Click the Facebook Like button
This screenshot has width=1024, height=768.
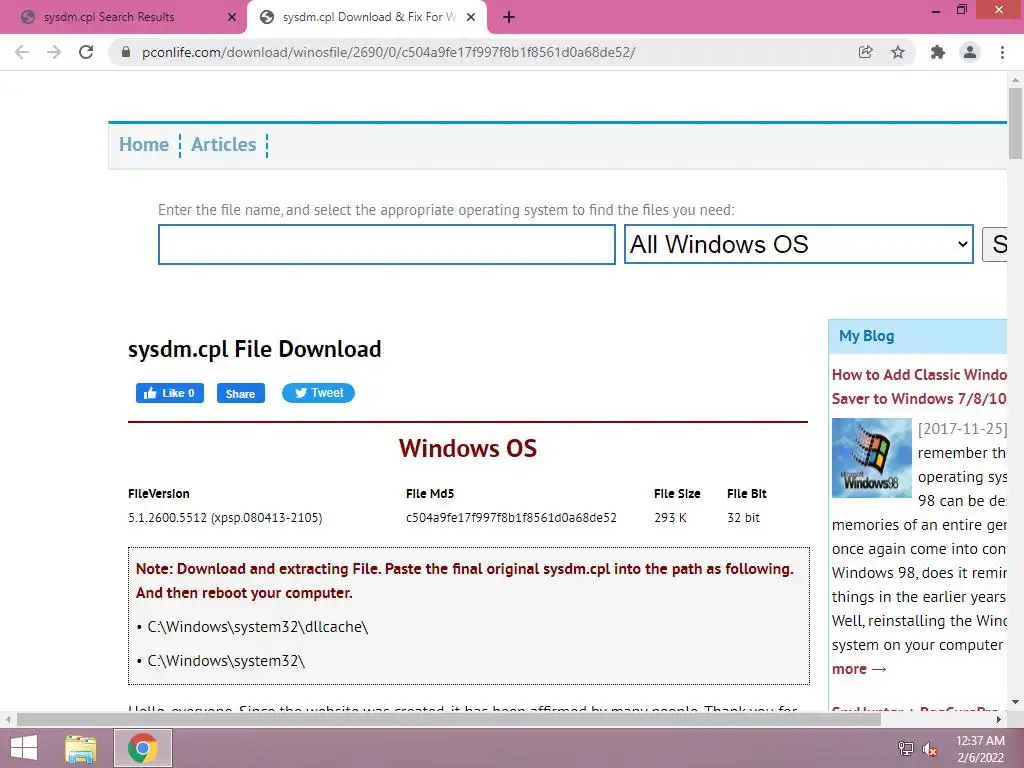click(x=170, y=393)
